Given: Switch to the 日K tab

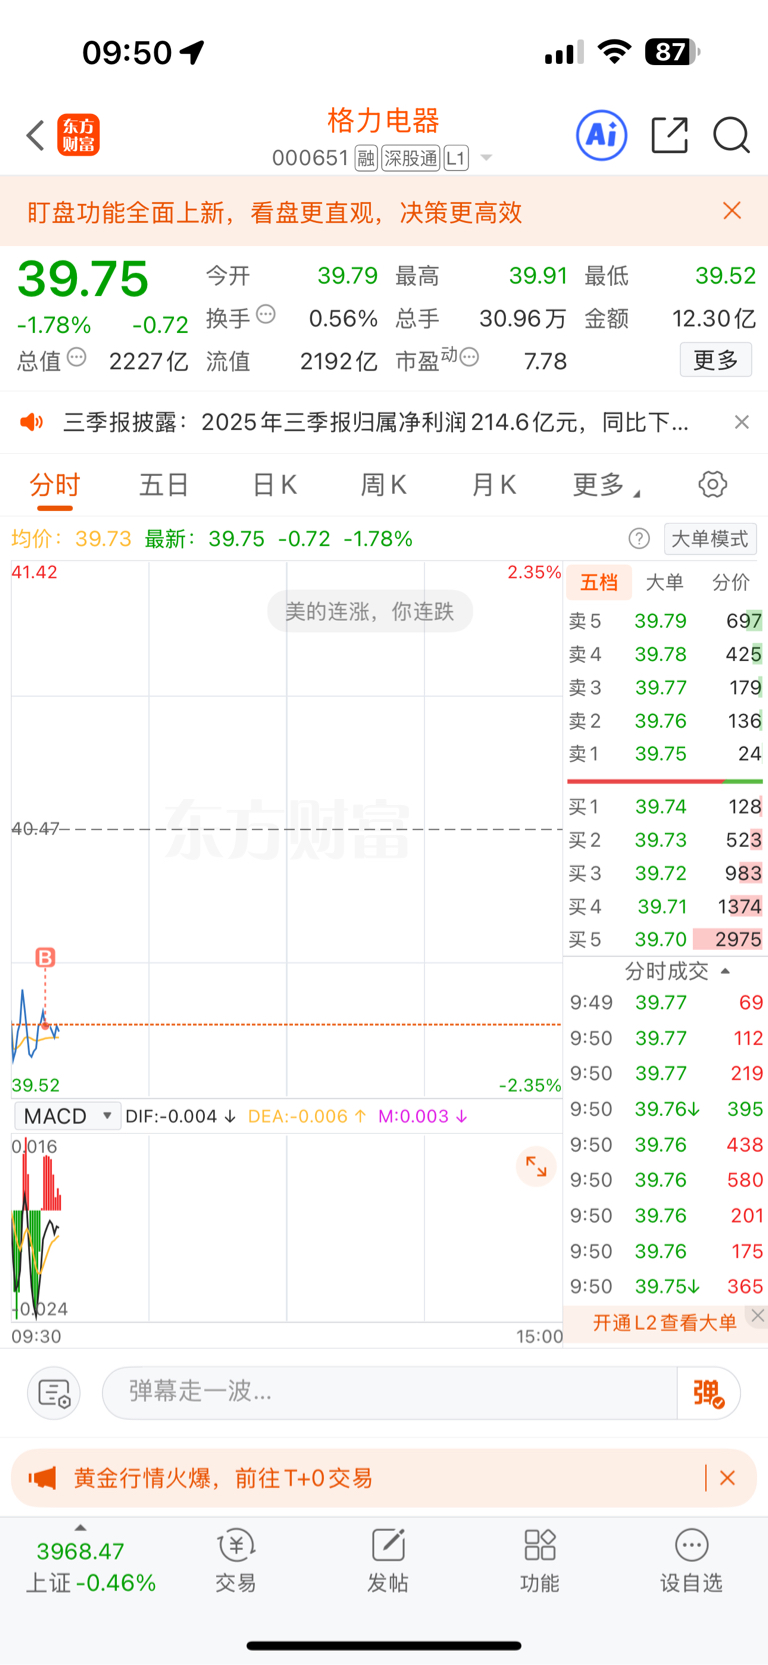Looking at the screenshot, I should [274, 485].
